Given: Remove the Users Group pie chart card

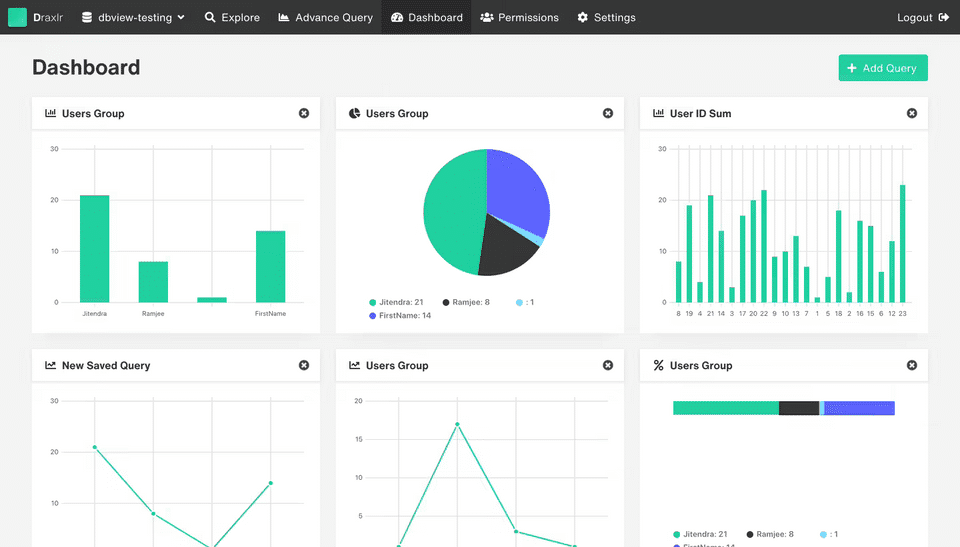Looking at the screenshot, I should coord(608,113).
